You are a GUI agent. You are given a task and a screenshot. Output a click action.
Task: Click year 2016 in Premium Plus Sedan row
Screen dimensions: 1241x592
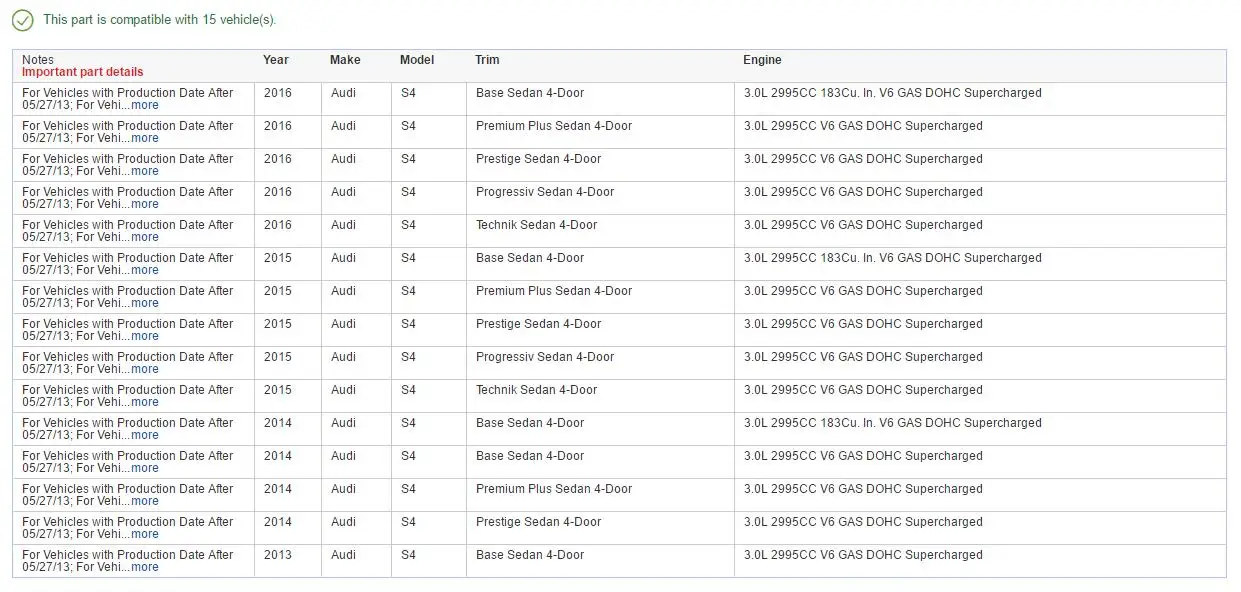coord(278,126)
